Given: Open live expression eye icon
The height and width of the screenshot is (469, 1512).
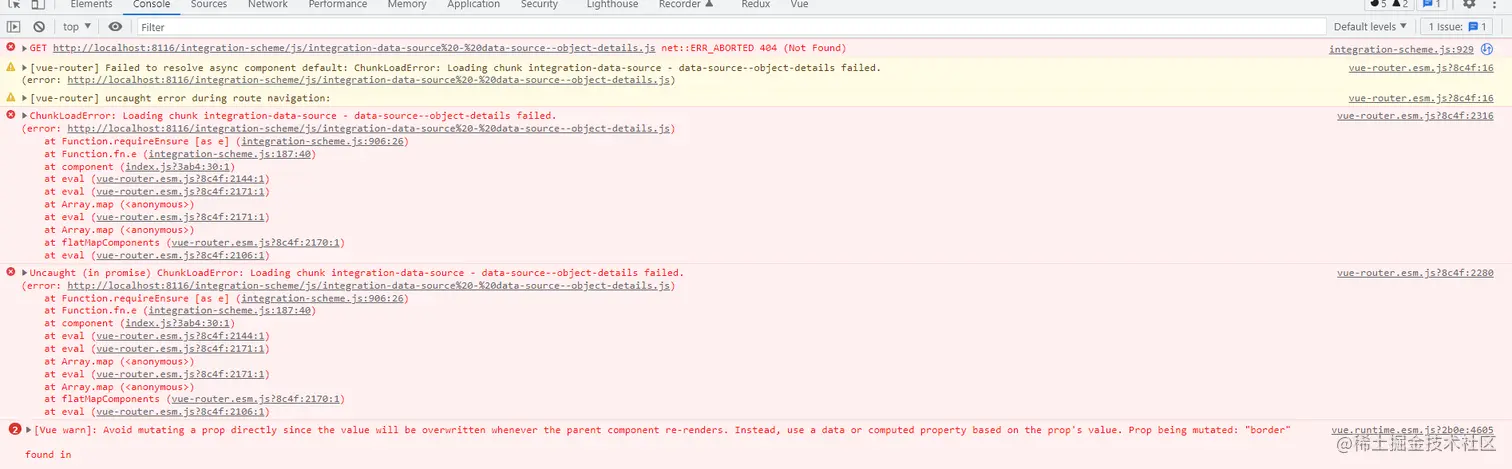Looking at the screenshot, I should (115, 27).
